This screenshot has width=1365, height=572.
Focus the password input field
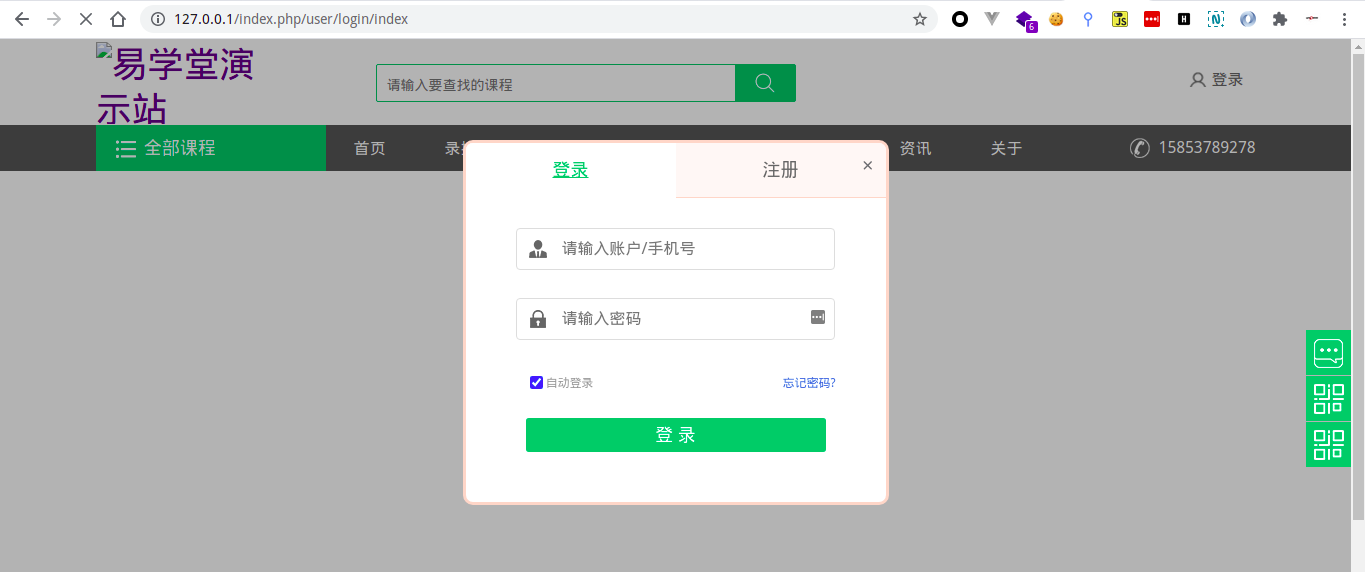[x=675, y=319]
